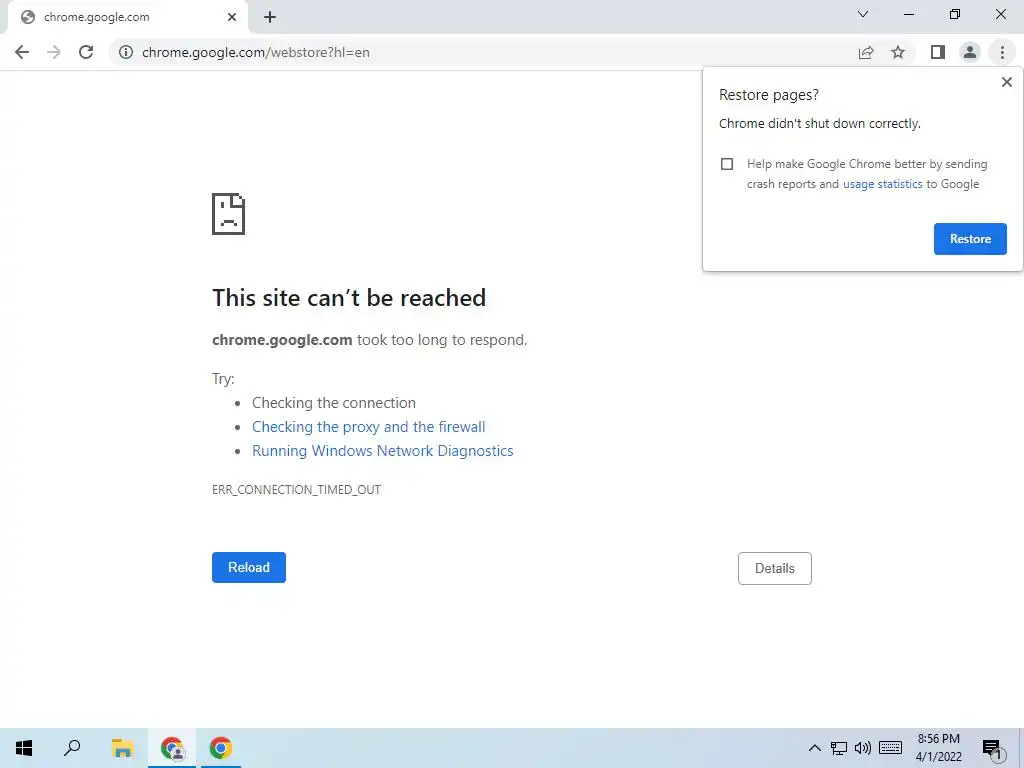Select the chrome.google.com tab
The image size is (1024, 768).
pyautogui.click(x=127, y=17)
